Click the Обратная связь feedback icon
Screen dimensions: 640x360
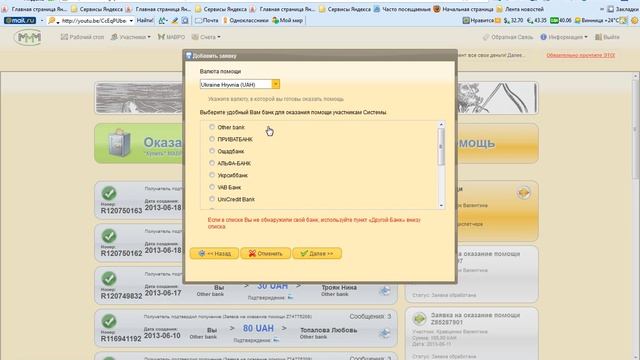point(486,37)
